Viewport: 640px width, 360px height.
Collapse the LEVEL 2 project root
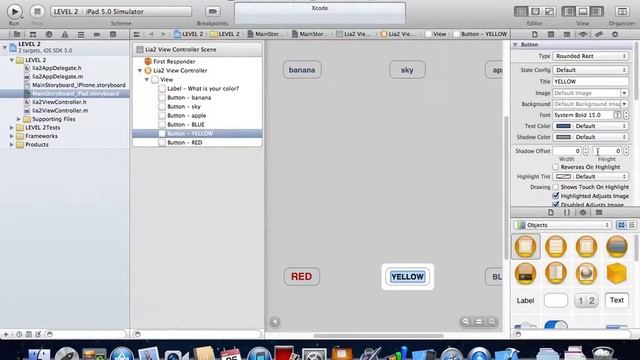coord(5,48)
